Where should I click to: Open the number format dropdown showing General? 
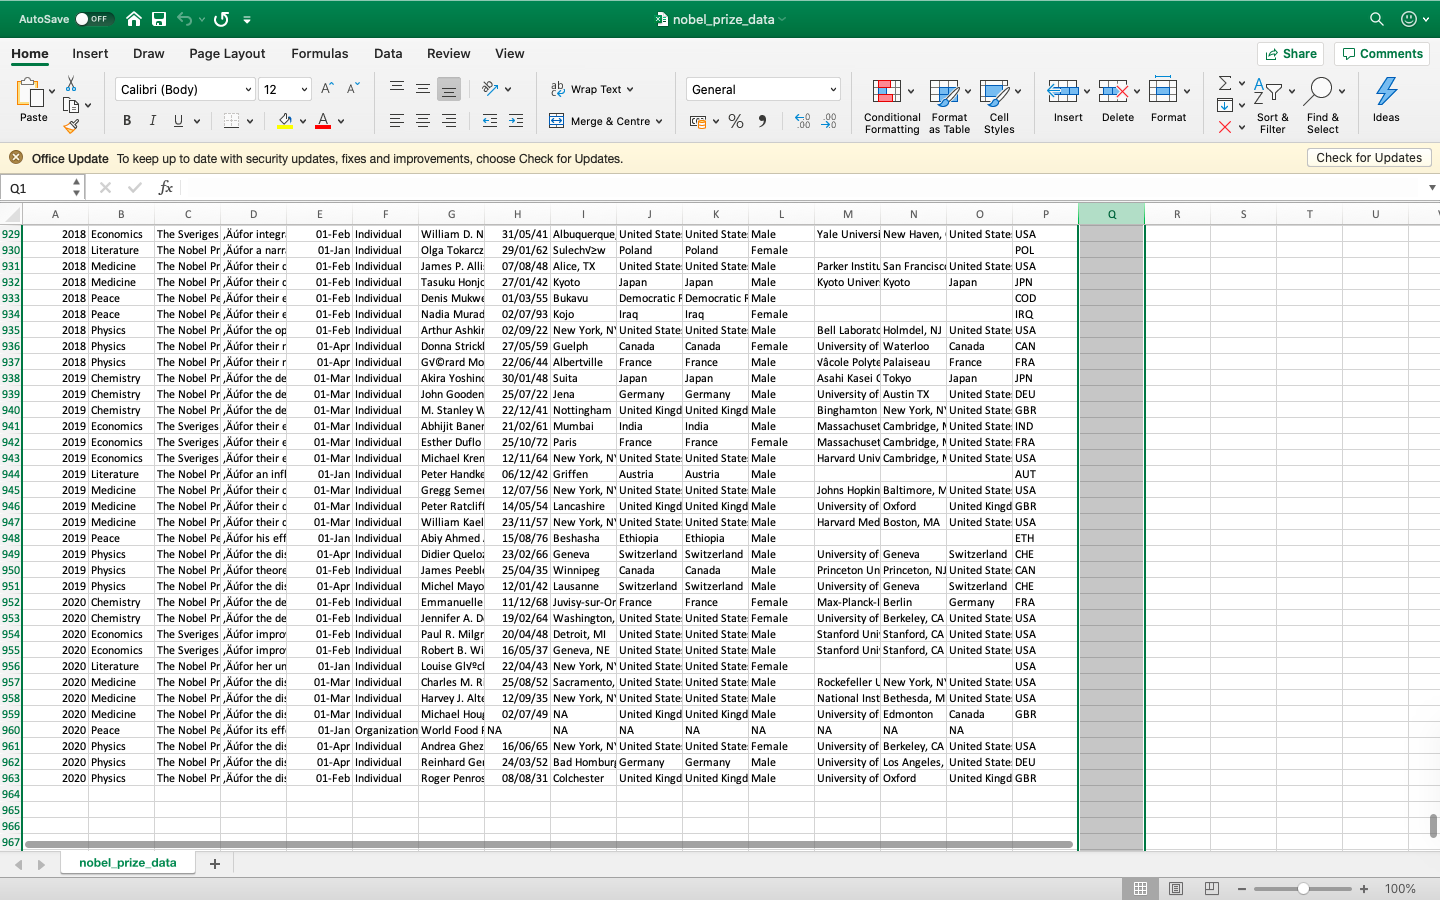pyautogui.click(x=762, y=89)
